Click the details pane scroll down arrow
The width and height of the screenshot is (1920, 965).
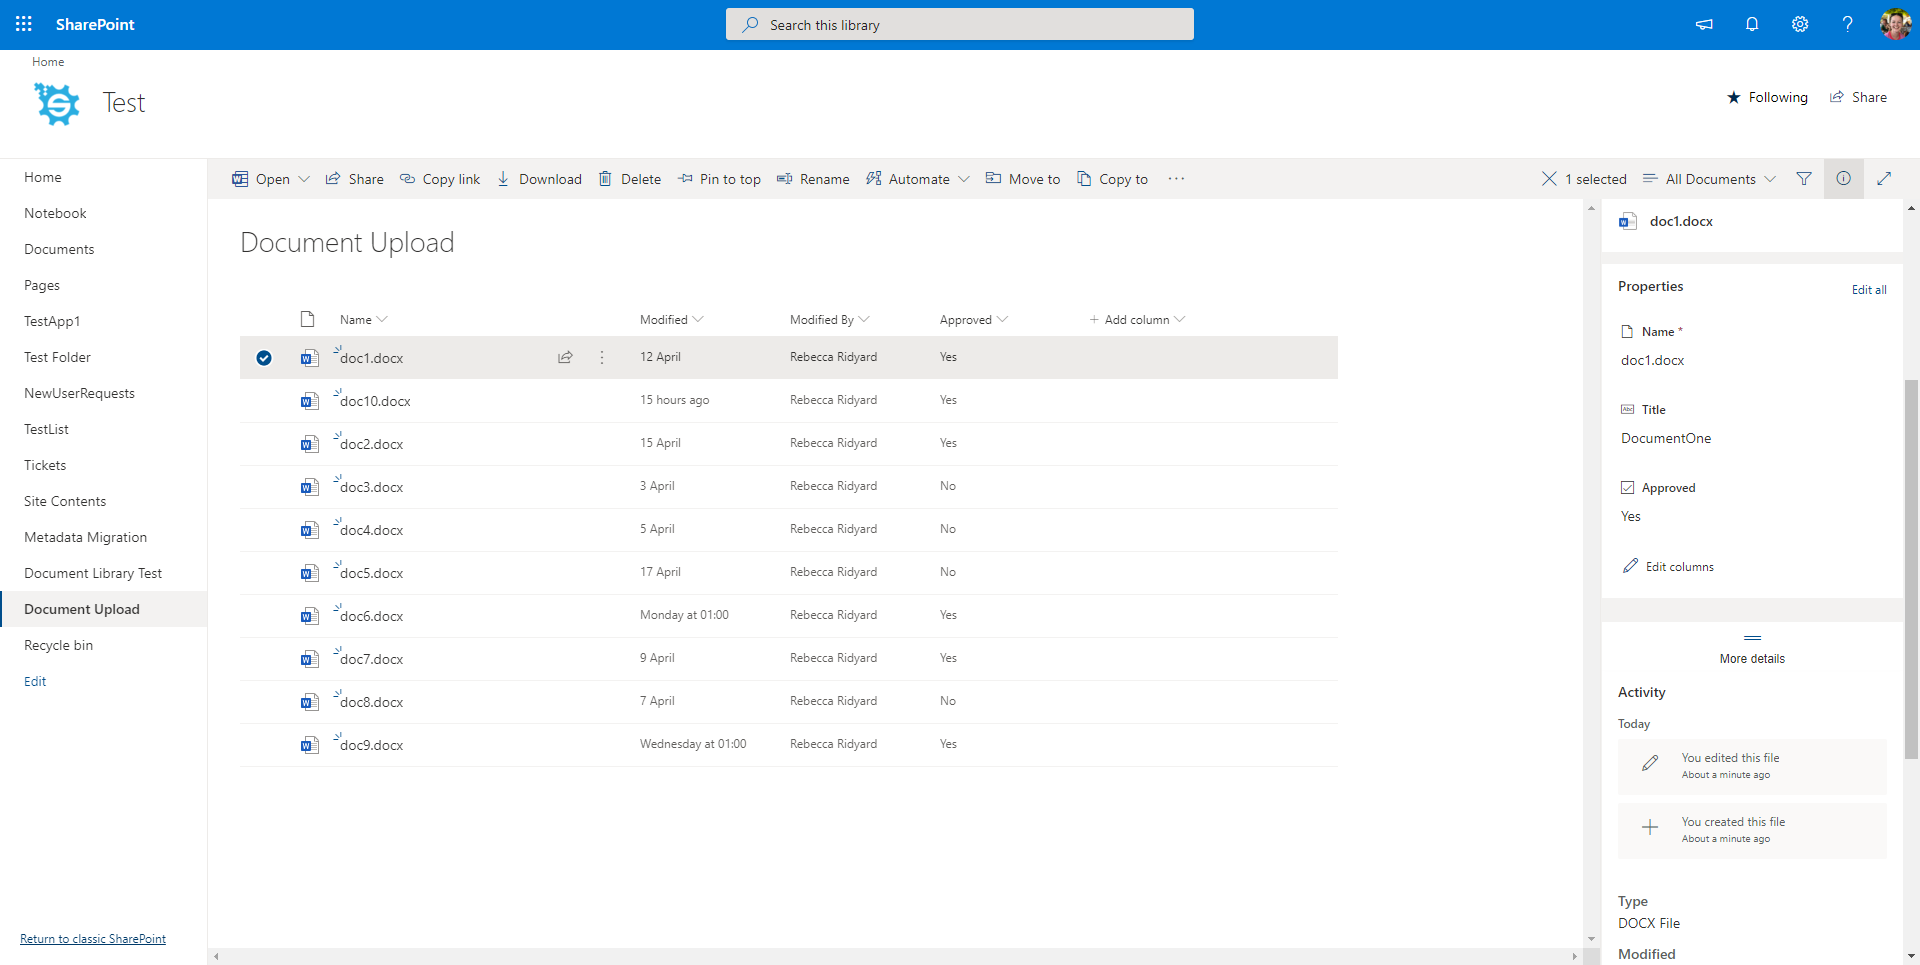pos(1911,956)
